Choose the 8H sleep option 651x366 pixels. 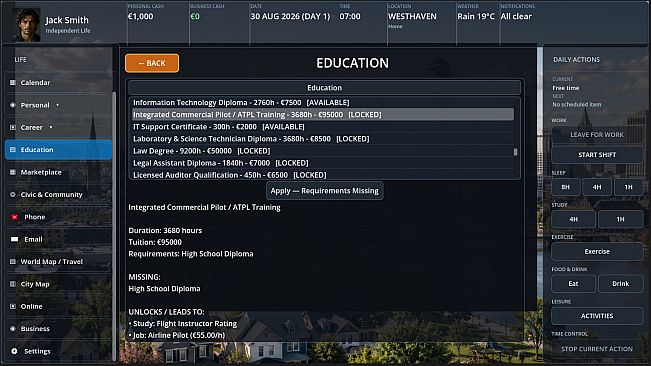pyautogui.click(x=565, y=187)
